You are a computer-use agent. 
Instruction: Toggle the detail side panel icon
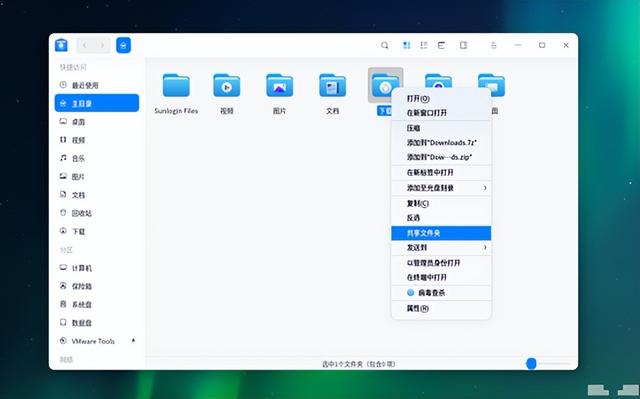[463, 45]
